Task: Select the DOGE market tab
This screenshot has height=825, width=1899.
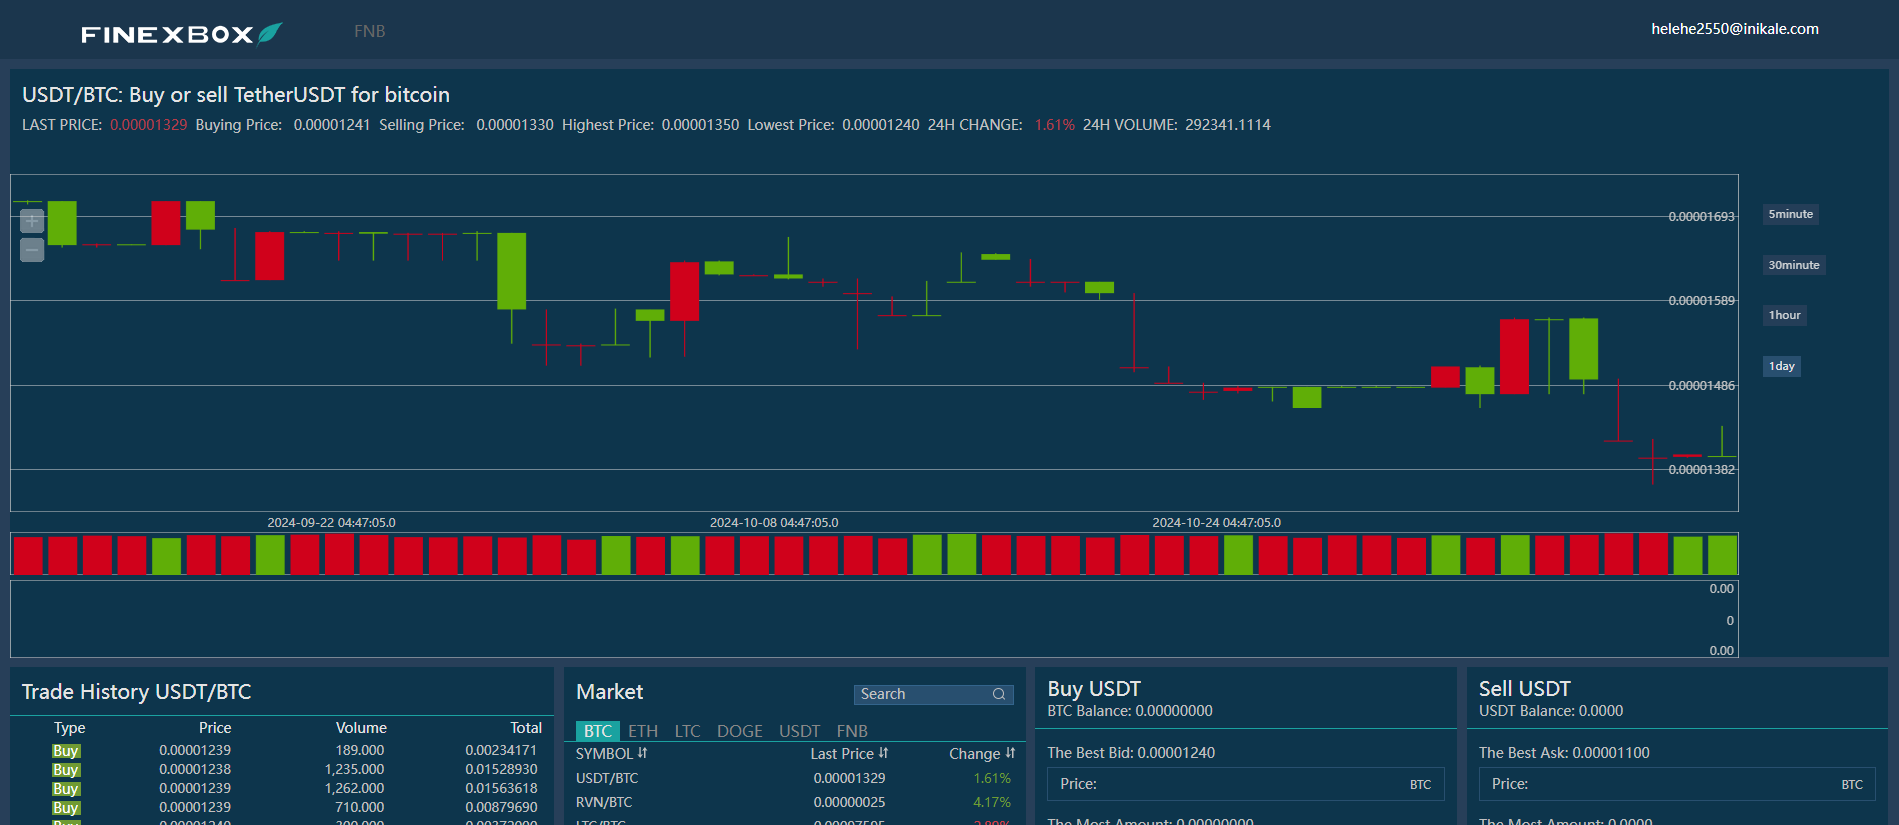Action: click(740, 731)
